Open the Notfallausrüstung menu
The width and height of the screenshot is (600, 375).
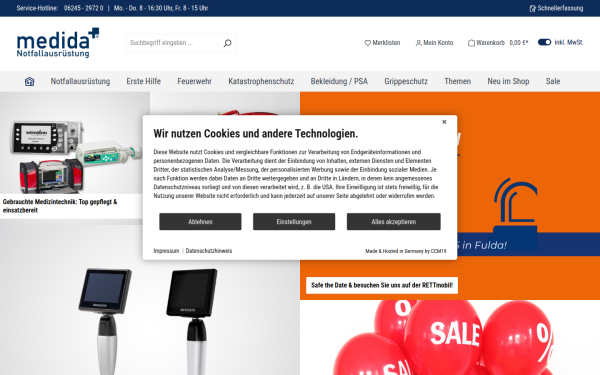click(80, 81)
